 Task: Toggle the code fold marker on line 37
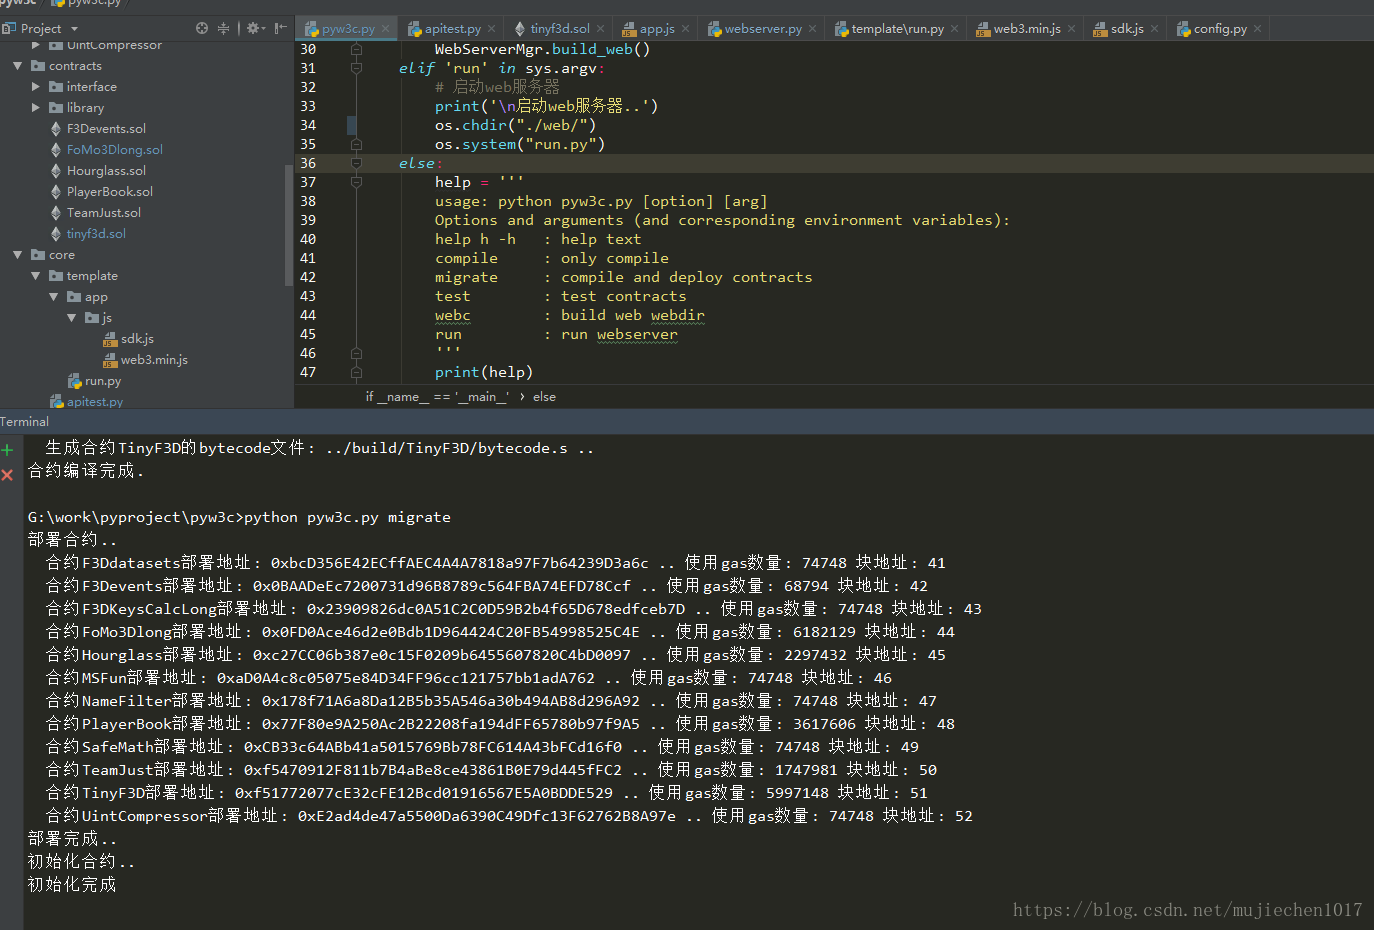pos(356,182)
